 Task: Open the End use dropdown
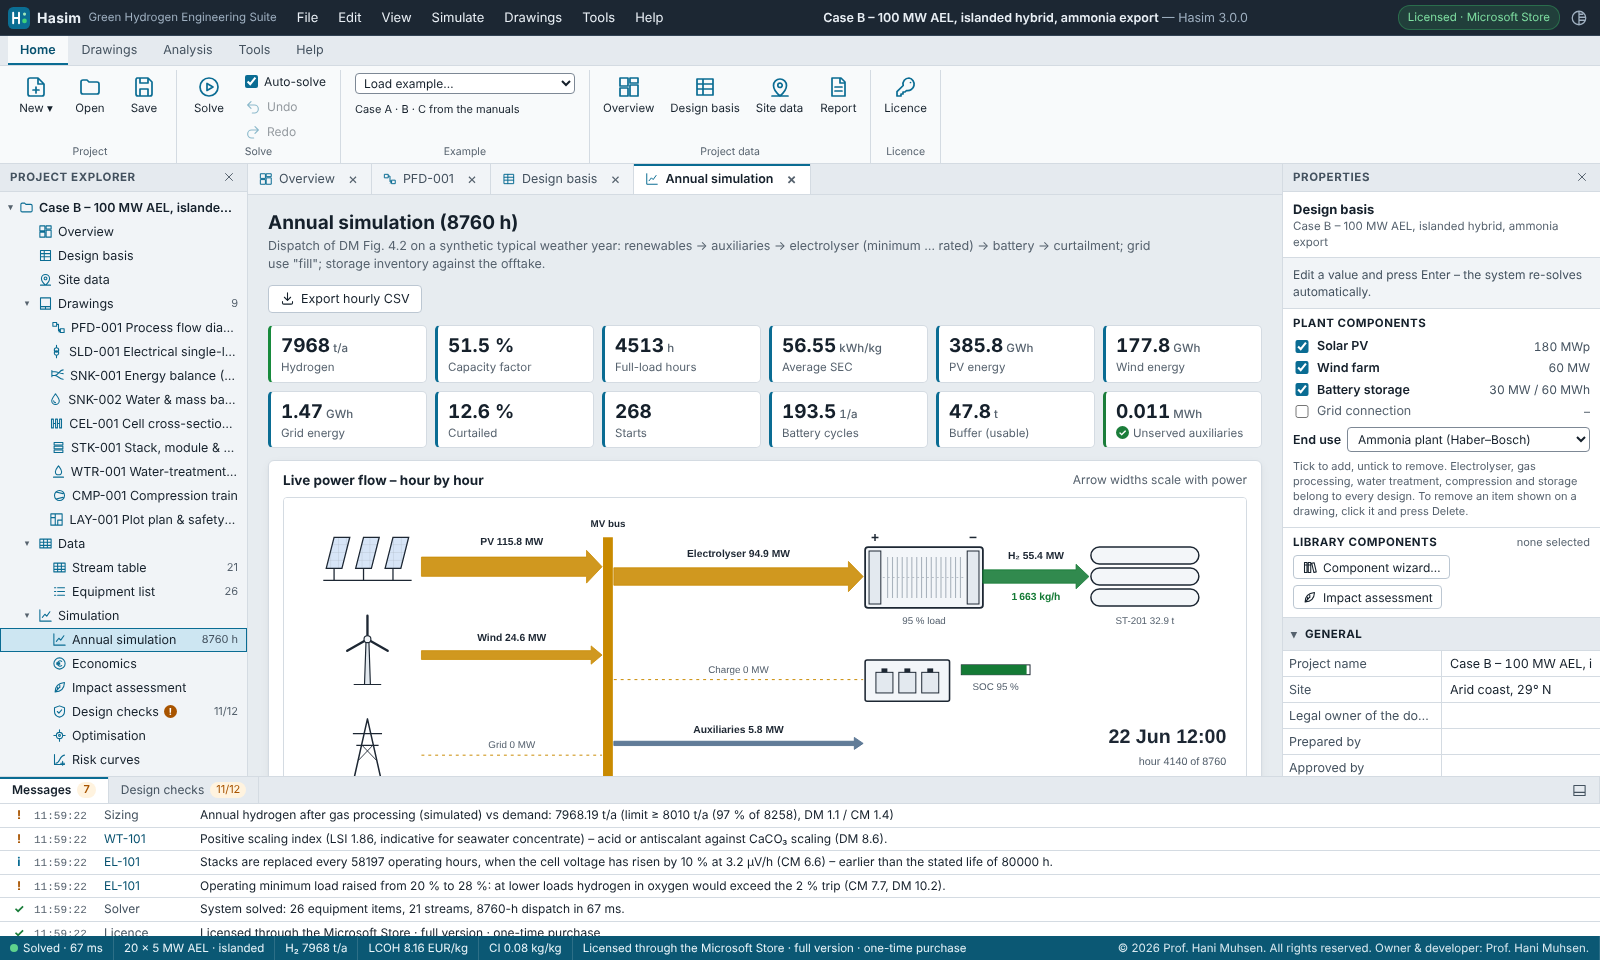point(1468,440)
